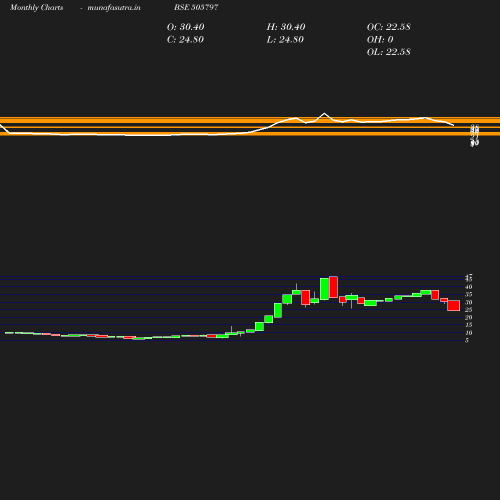Click the 'BSE 505797' symbol text

coord(196,7)
